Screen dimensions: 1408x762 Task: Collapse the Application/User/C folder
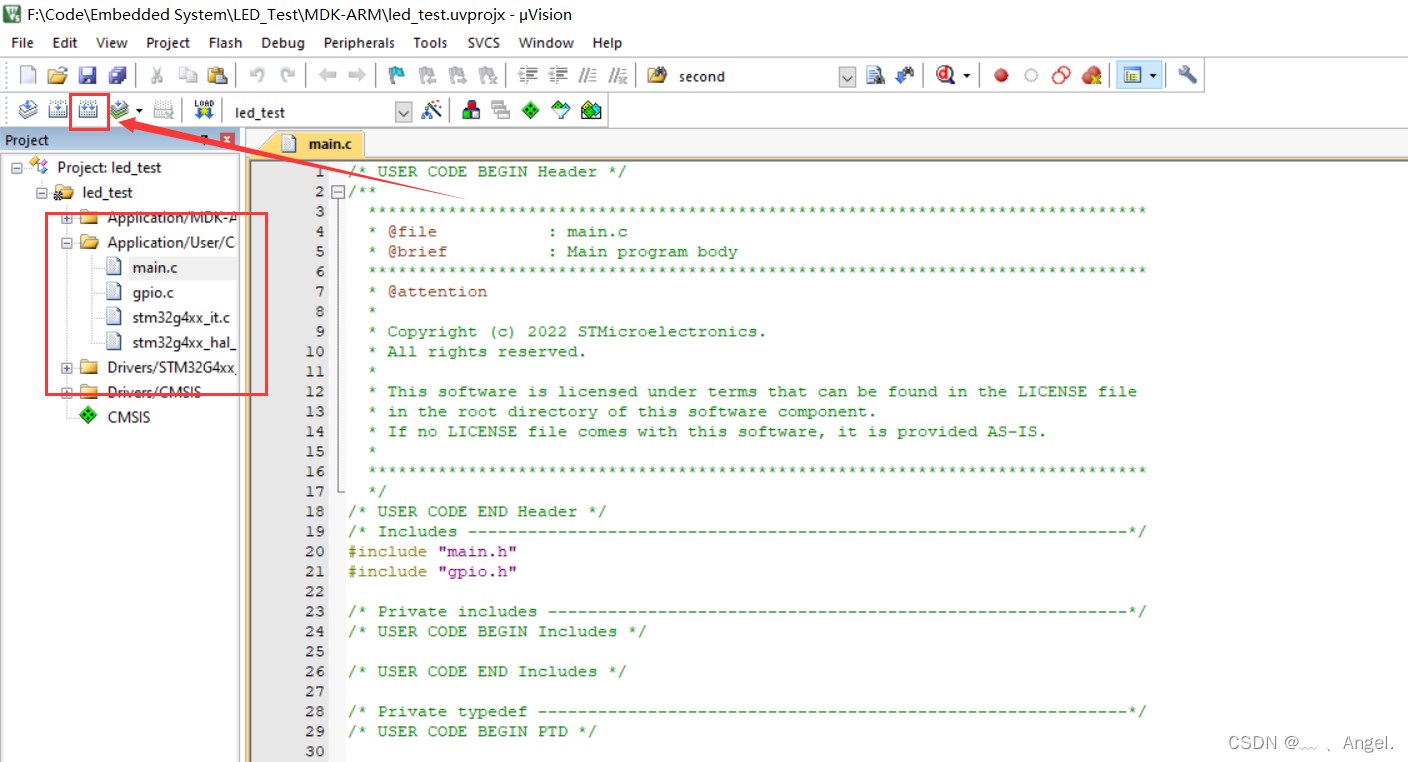67,242
